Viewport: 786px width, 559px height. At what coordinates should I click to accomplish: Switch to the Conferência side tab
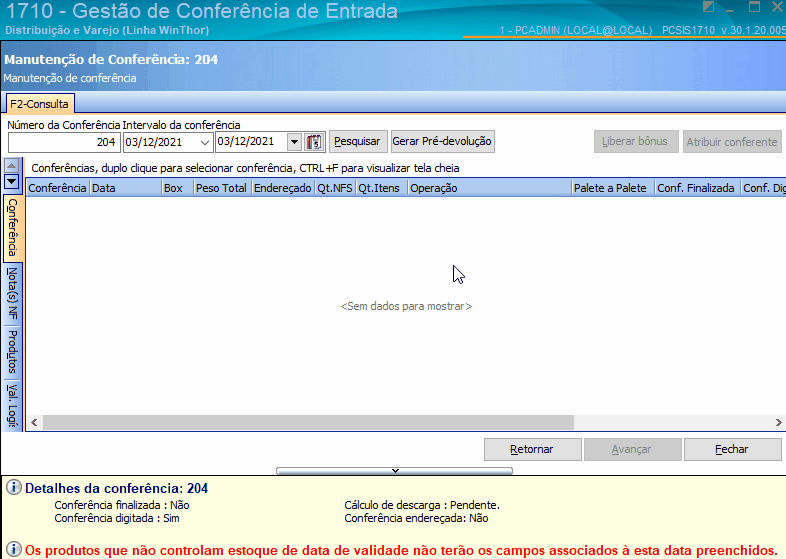(13, 228)
